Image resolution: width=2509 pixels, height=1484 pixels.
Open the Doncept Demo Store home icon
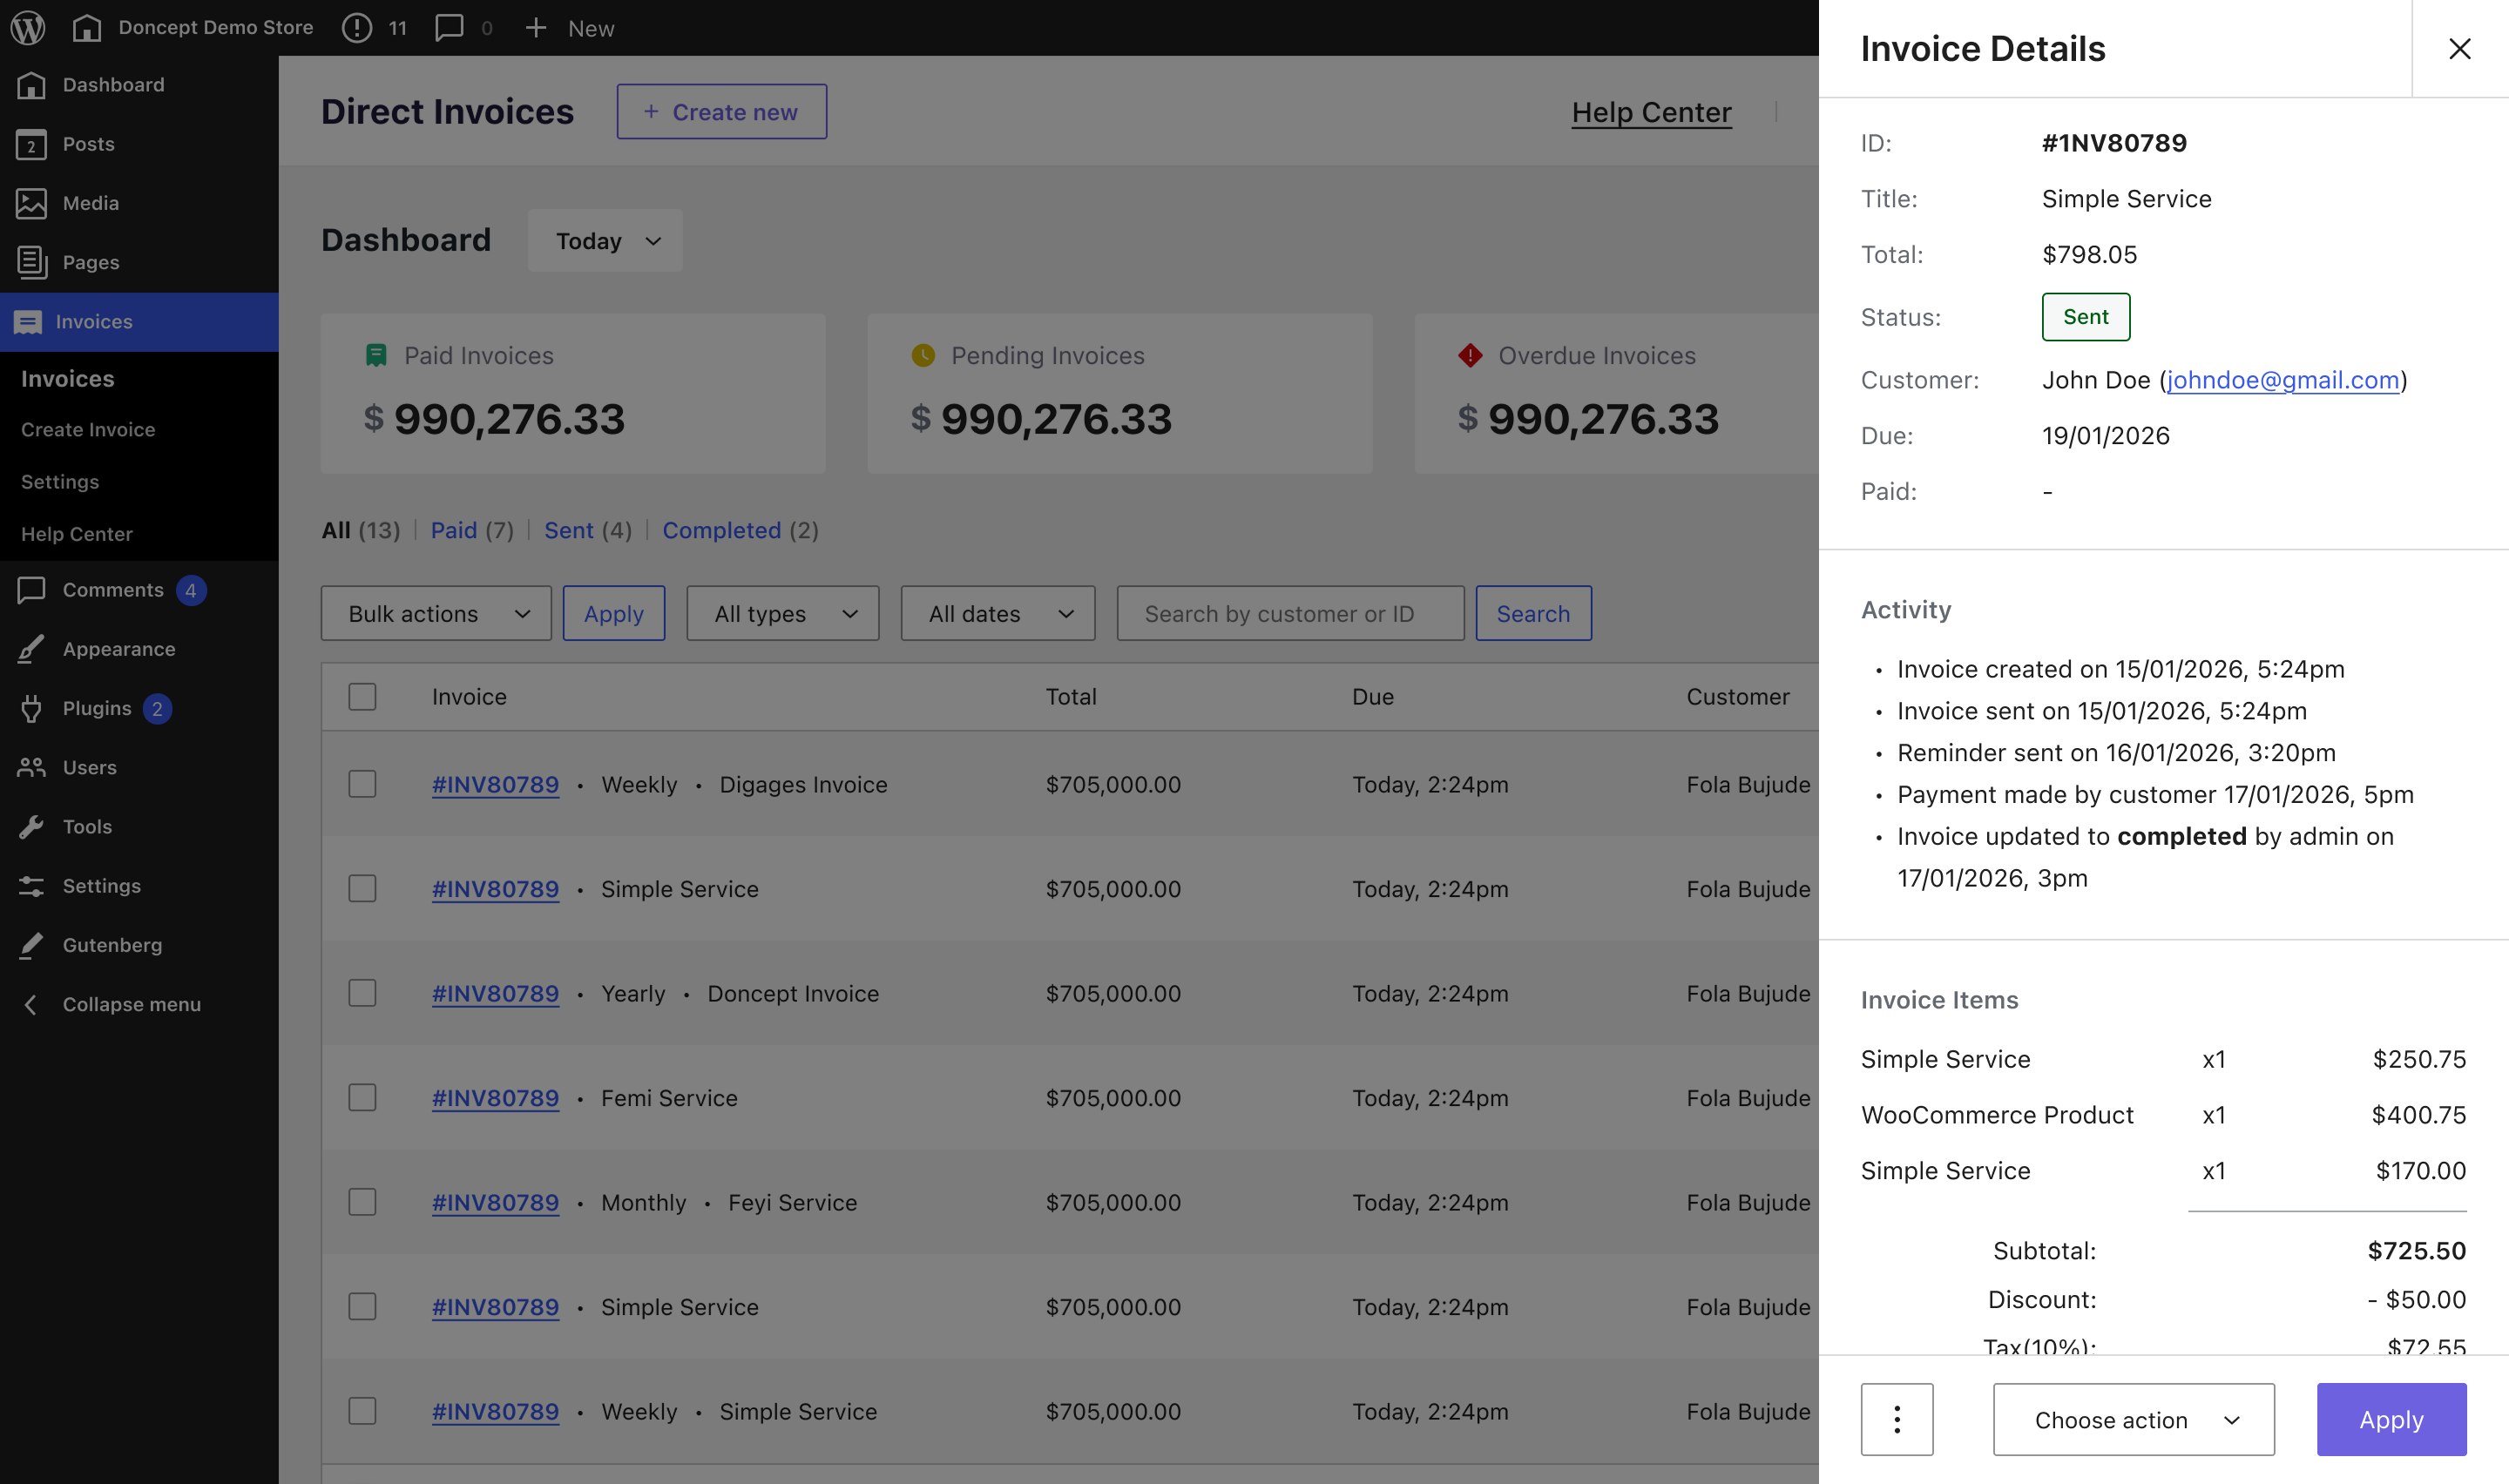87,28
